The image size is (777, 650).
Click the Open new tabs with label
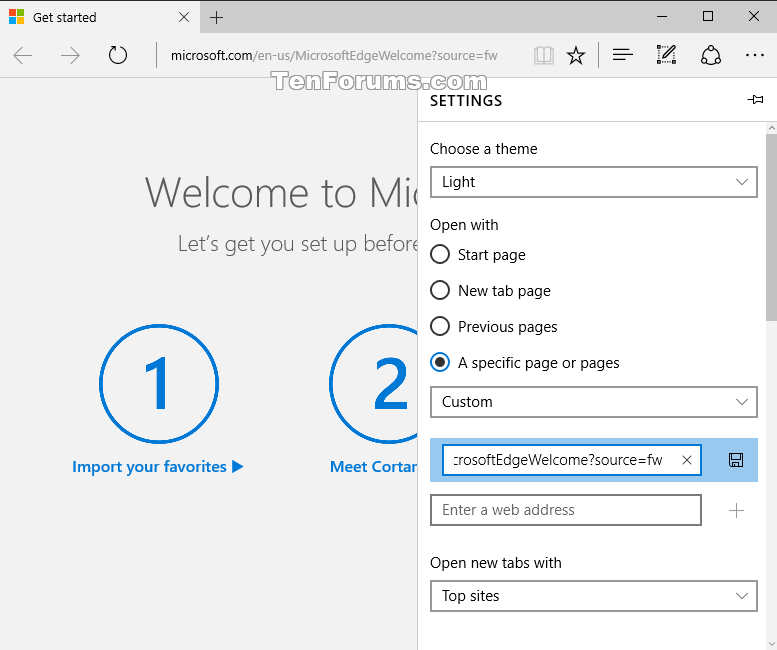[496, 563]
